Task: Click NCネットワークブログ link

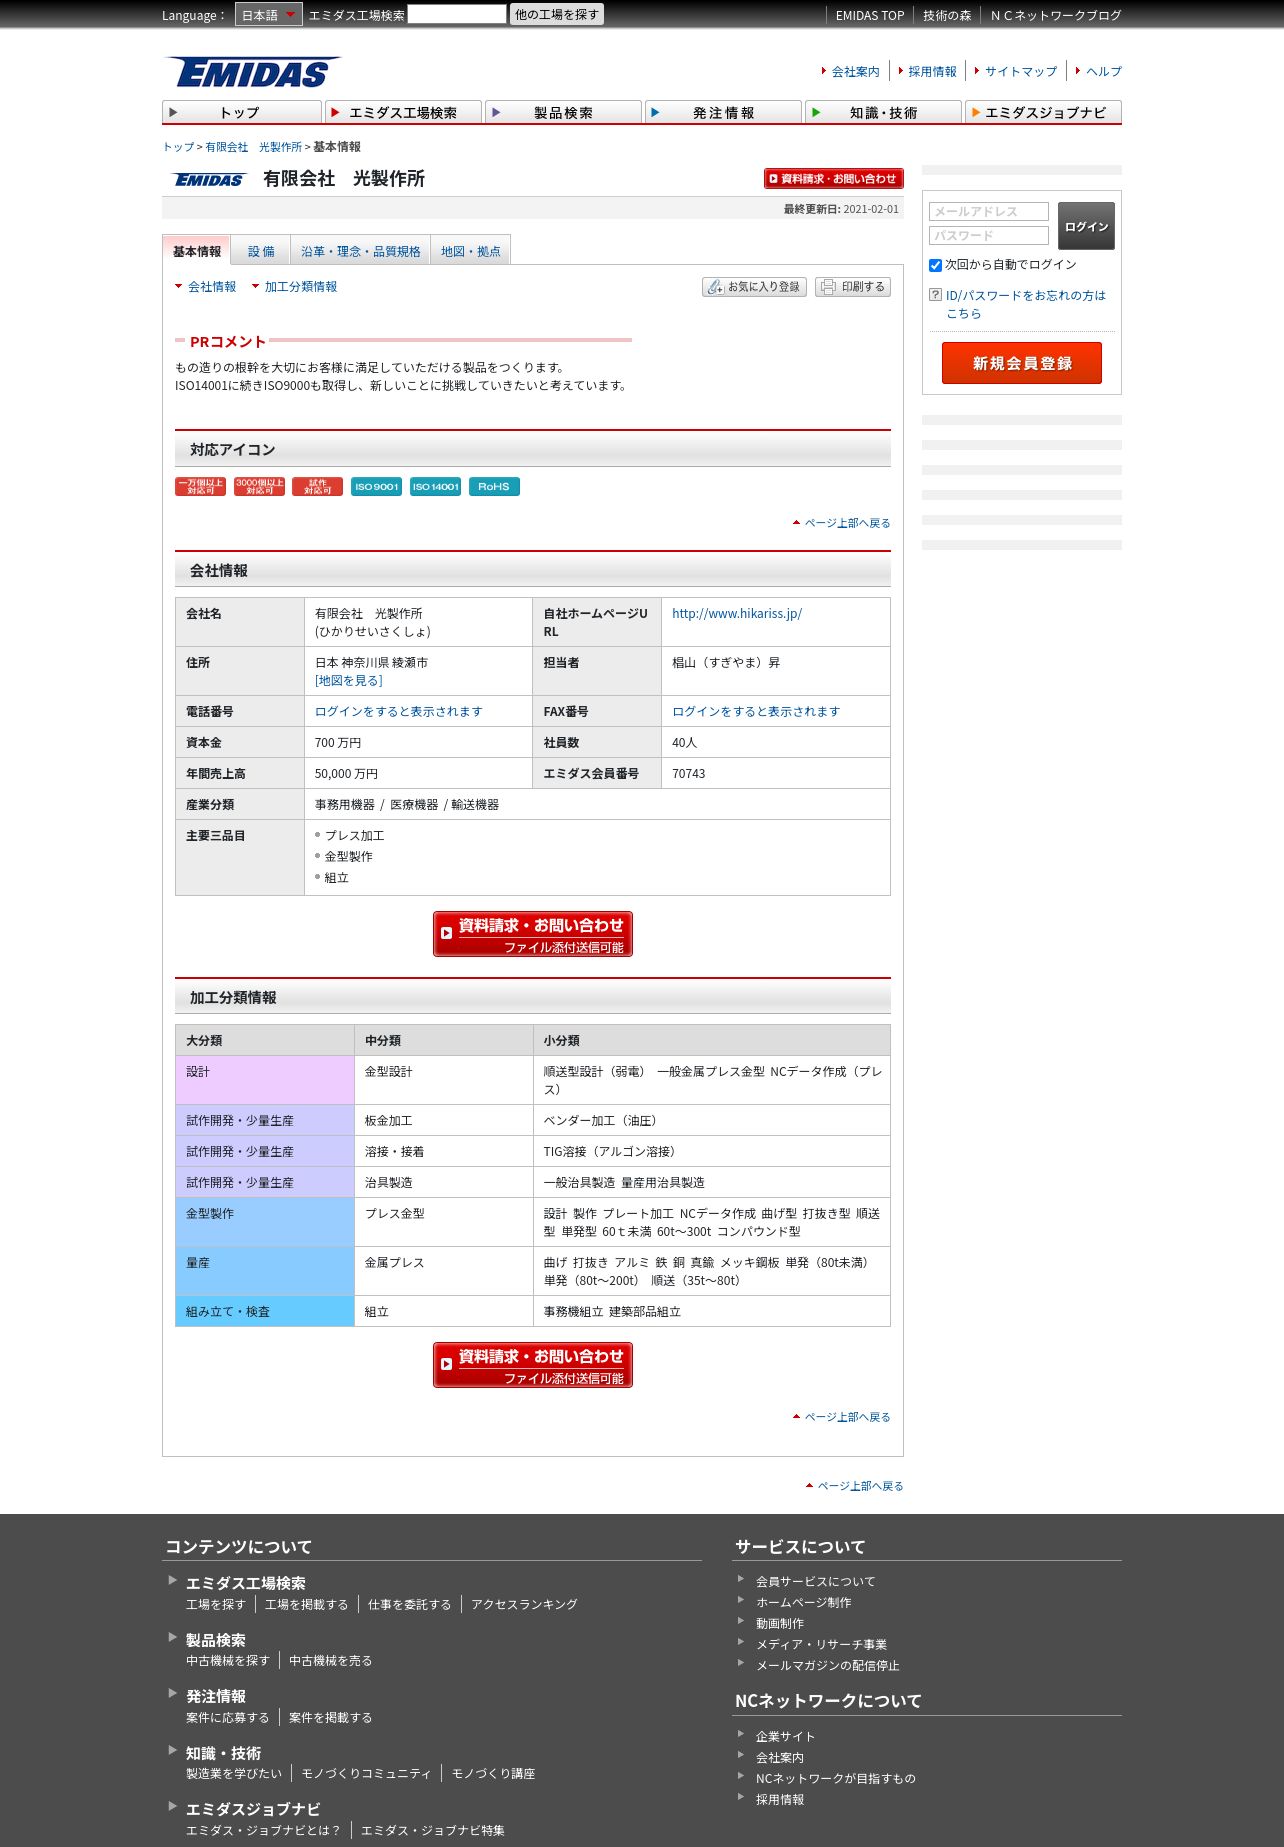Action: pos(1056,16)
